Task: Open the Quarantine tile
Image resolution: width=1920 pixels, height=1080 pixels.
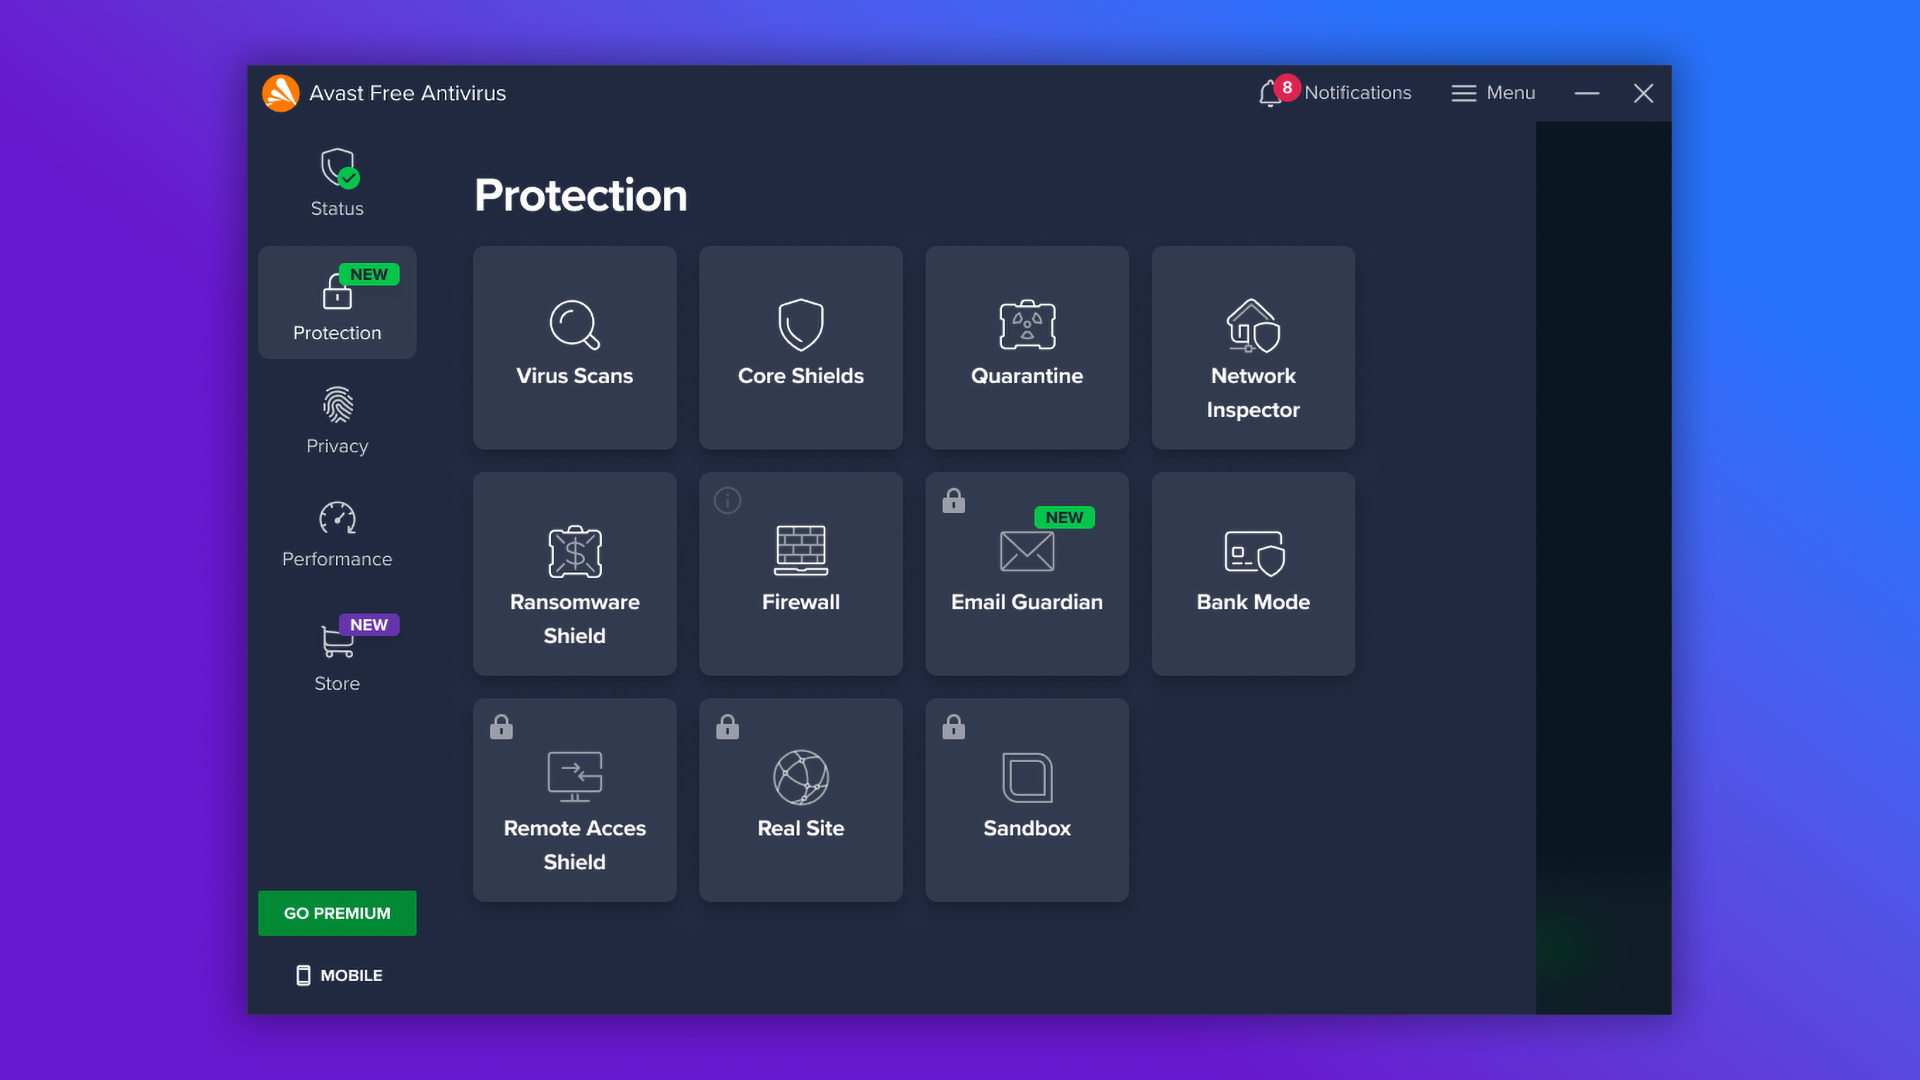Action: (x=1027, y=347)
